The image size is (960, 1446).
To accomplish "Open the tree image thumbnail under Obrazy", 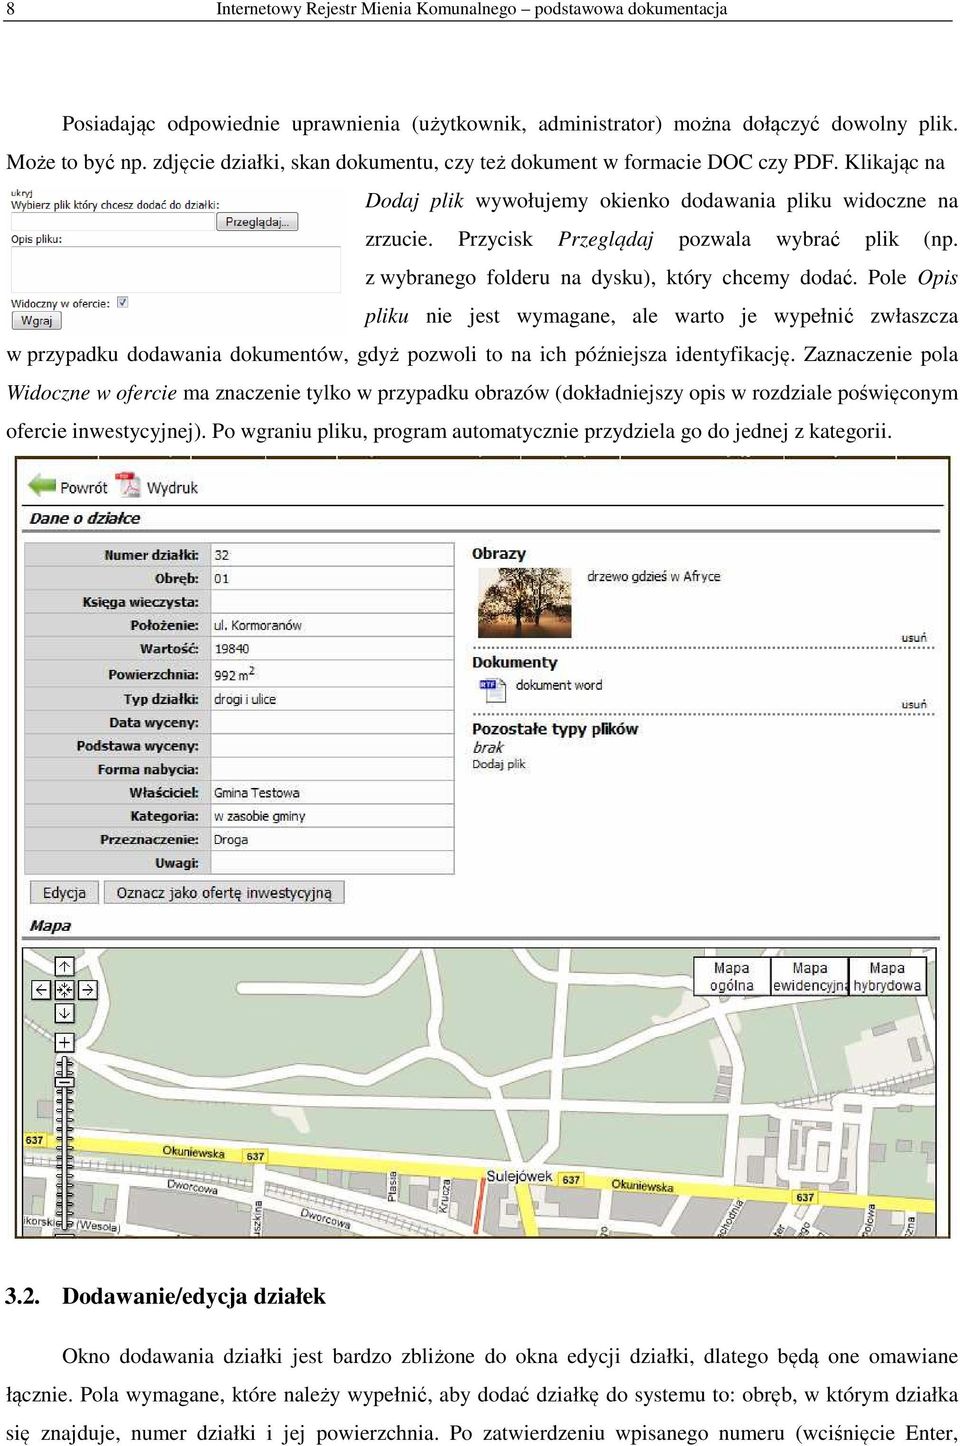I will click(x=525, y=603).
